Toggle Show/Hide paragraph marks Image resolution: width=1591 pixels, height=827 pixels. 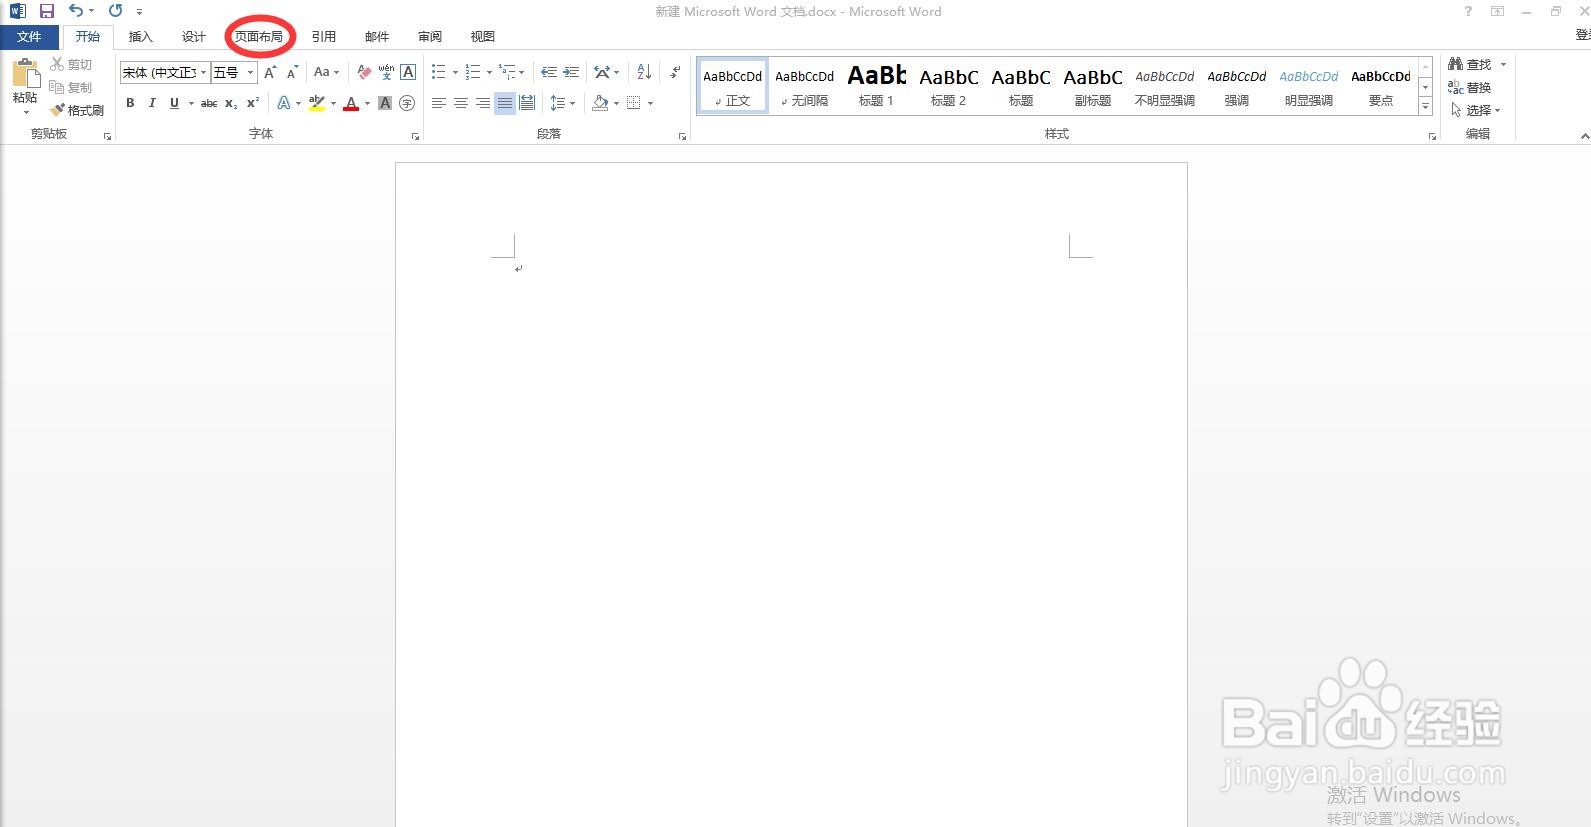[676, 72]
